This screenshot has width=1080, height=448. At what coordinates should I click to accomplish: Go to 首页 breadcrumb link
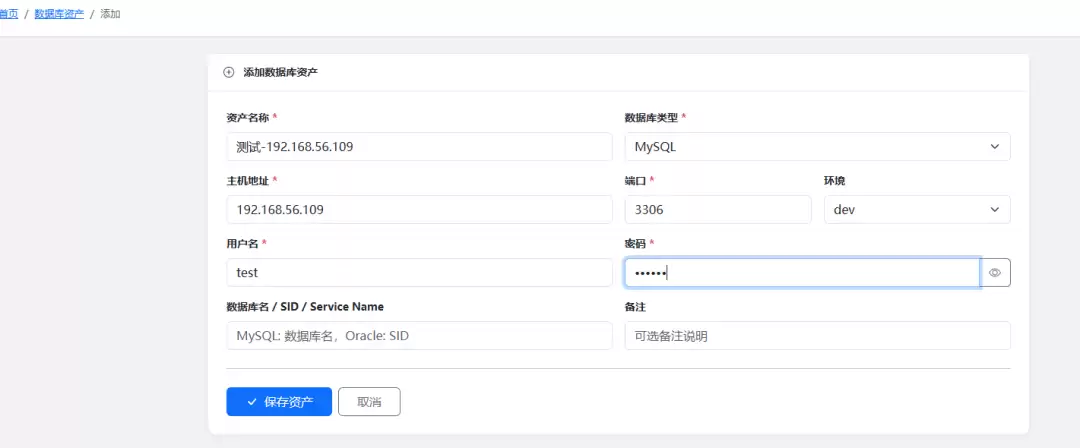9,14
